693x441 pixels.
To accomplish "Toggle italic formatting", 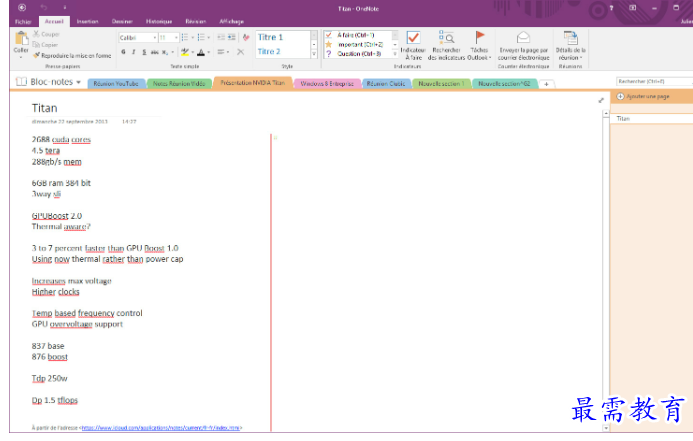I will [x=133, y=52].
